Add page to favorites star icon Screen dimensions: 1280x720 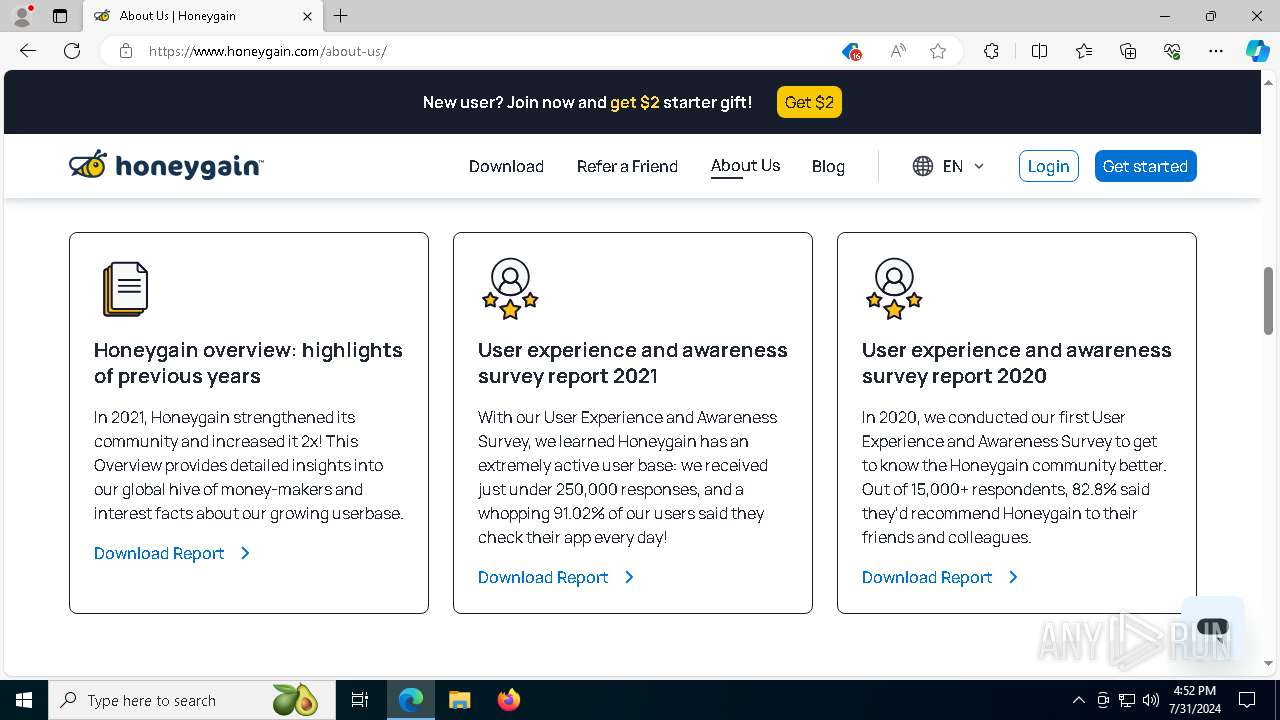tap(938, 51)
